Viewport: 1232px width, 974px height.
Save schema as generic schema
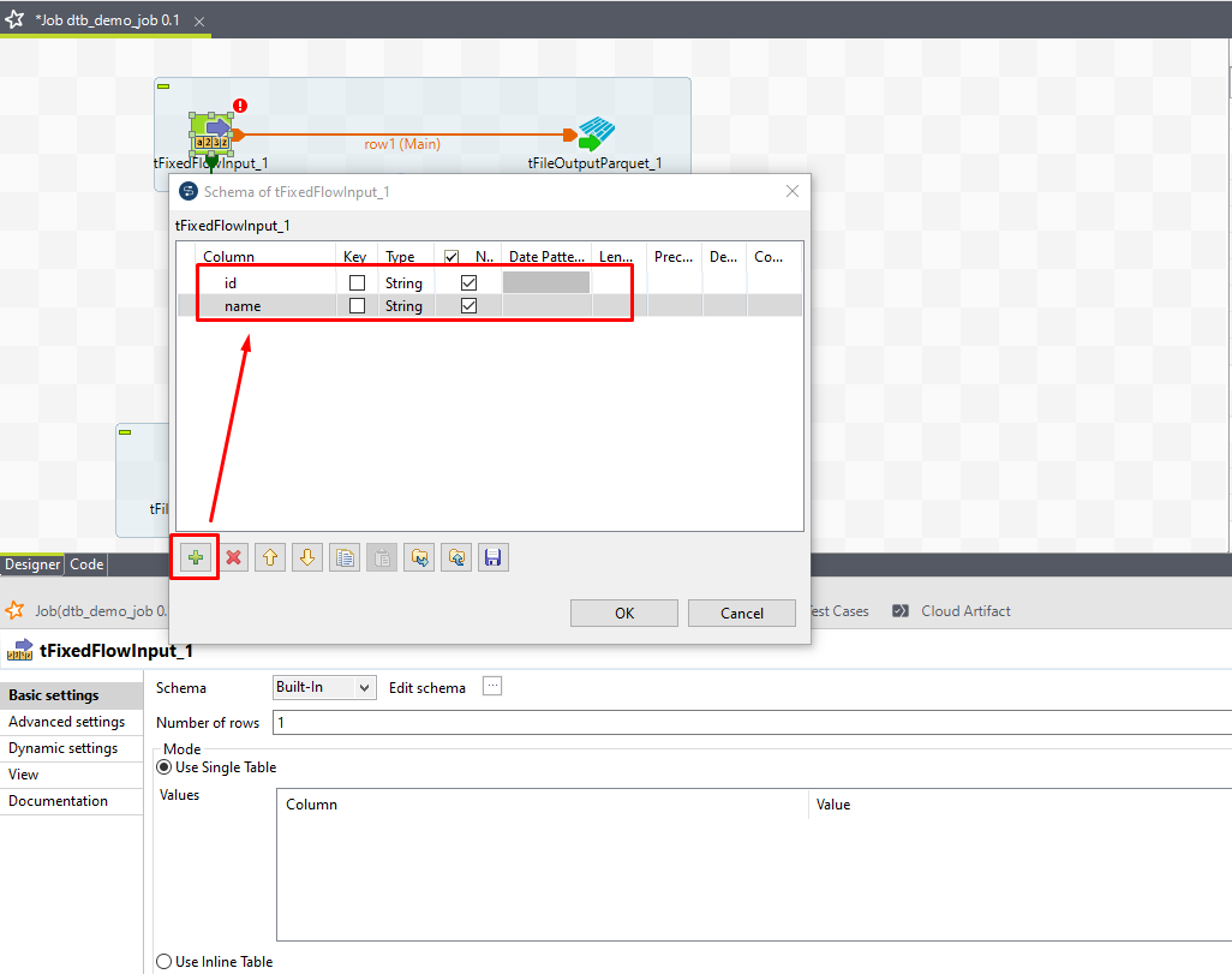492,558
